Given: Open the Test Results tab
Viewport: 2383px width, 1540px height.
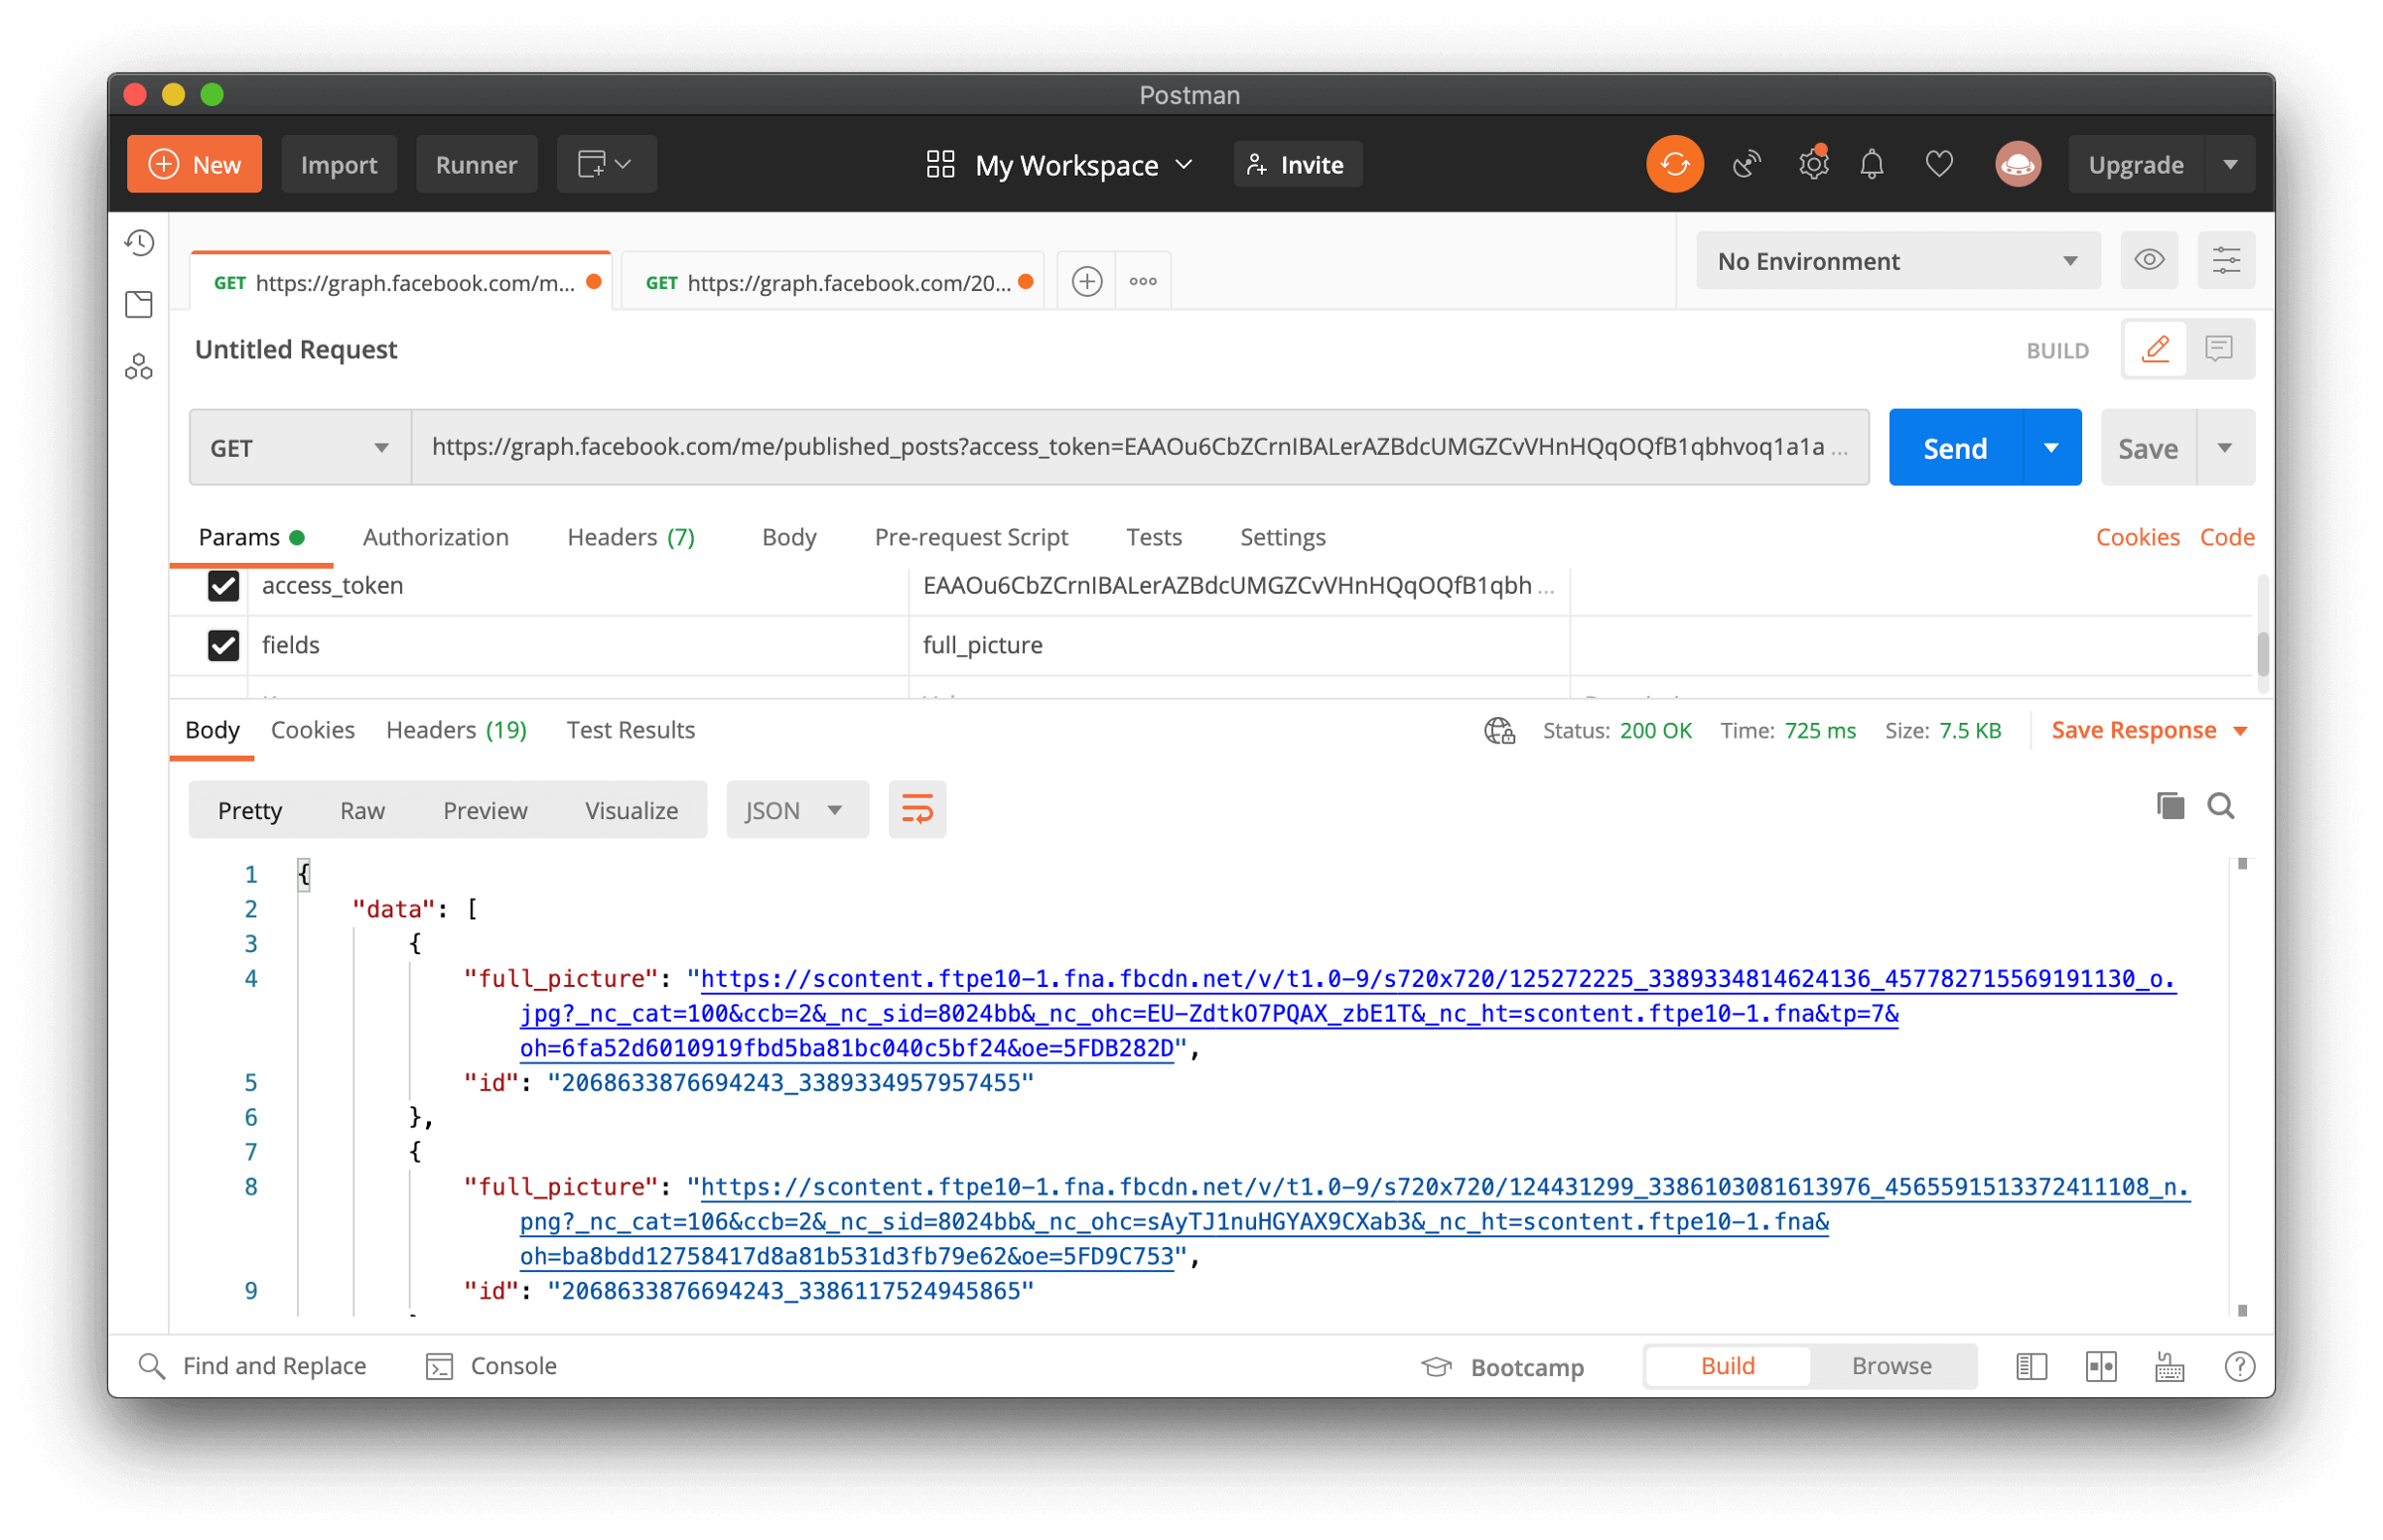Looking at the screenshot, I should point(630,730).
